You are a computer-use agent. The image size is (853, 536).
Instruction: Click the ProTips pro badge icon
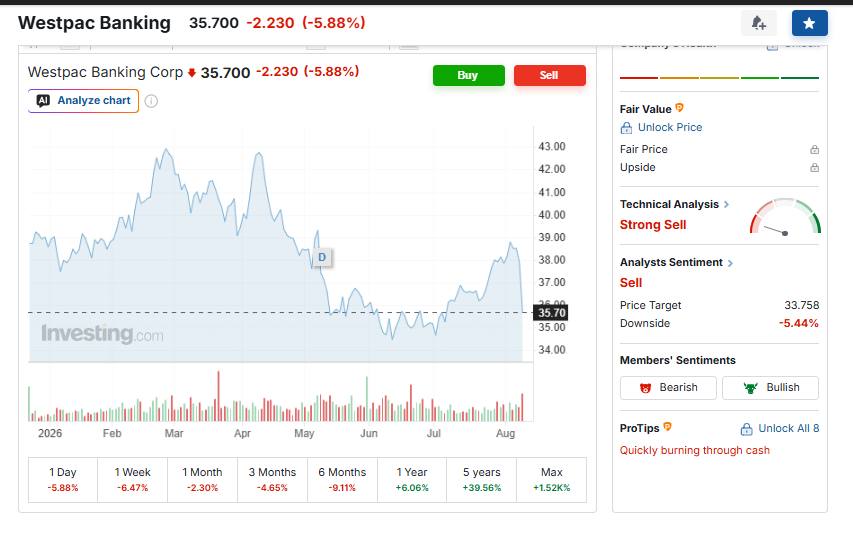[x=667, y=427]
